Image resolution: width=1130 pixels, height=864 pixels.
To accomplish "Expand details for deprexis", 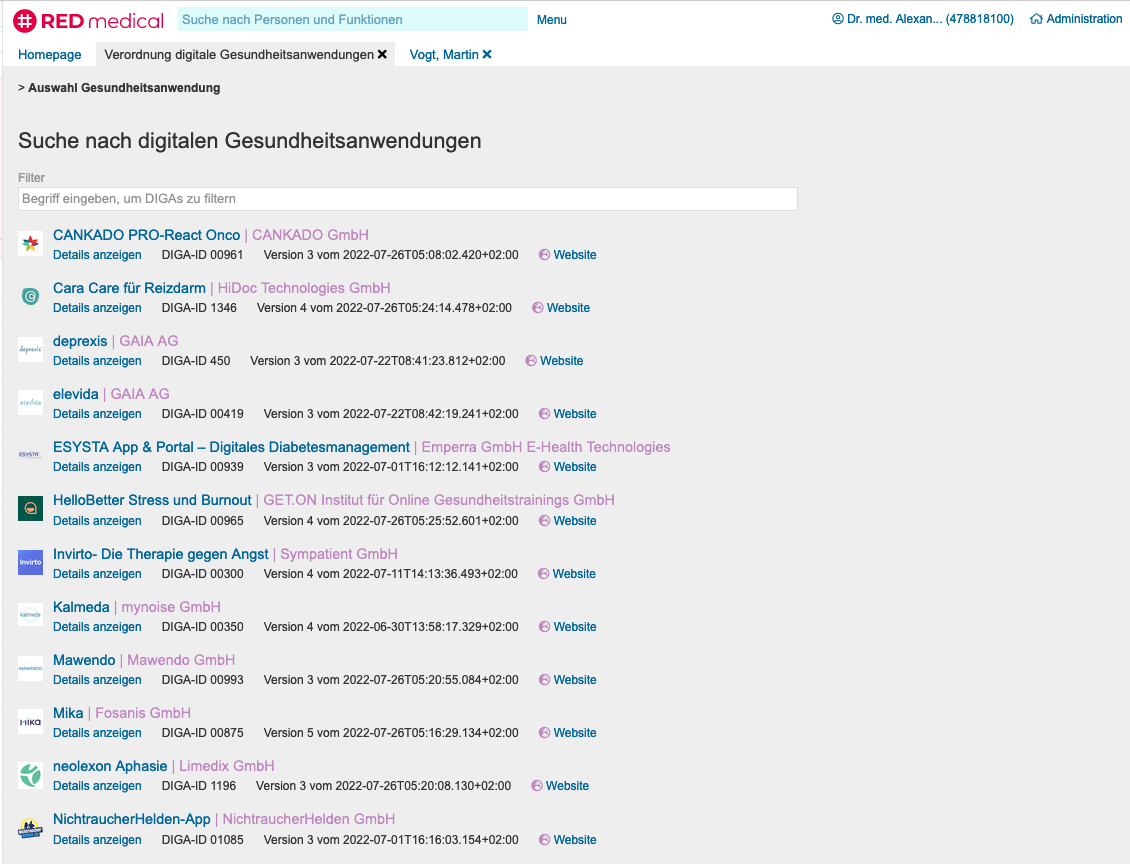I will pyautogui.click(x=97, y=361).
